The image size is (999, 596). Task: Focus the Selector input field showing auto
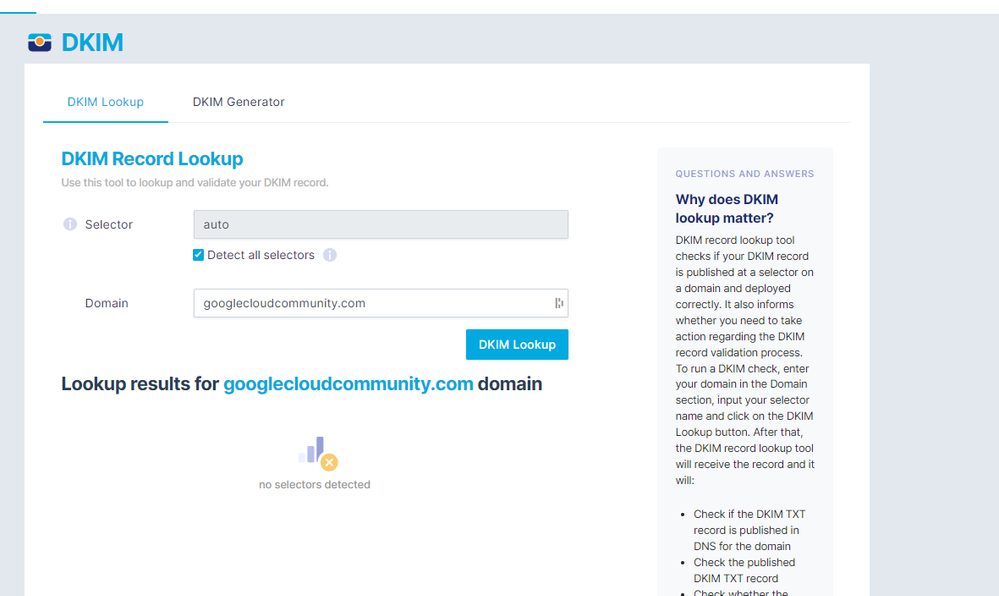point(381,224)
